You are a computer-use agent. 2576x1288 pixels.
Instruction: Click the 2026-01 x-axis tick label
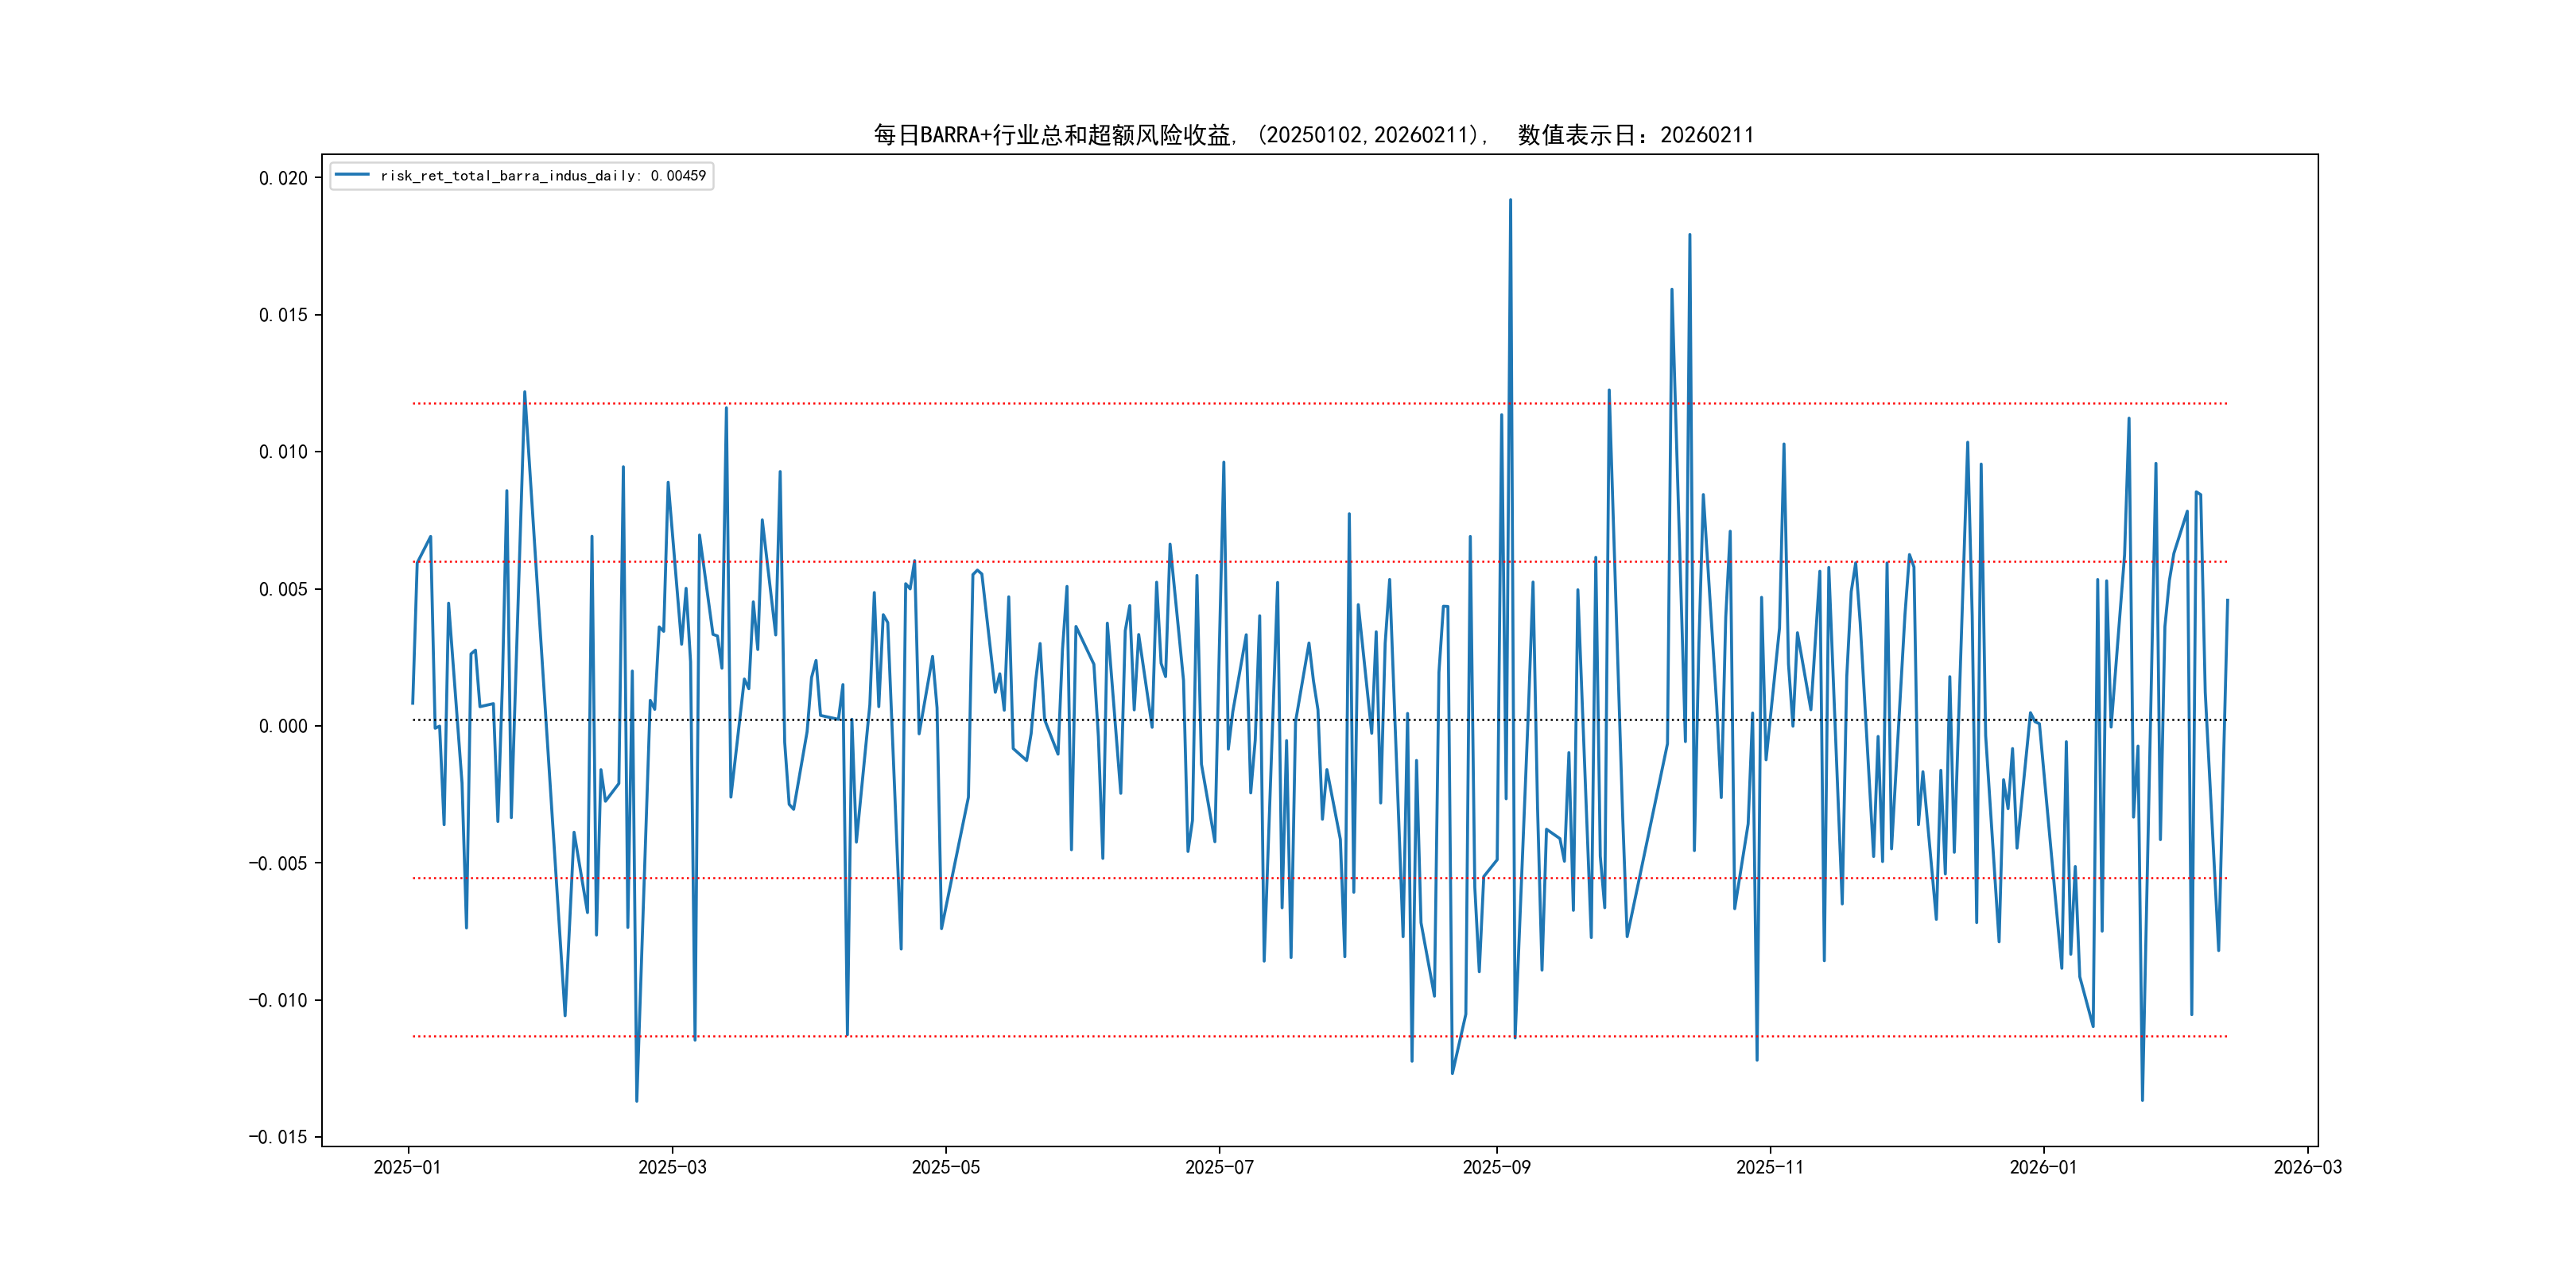[2043, 1167]
